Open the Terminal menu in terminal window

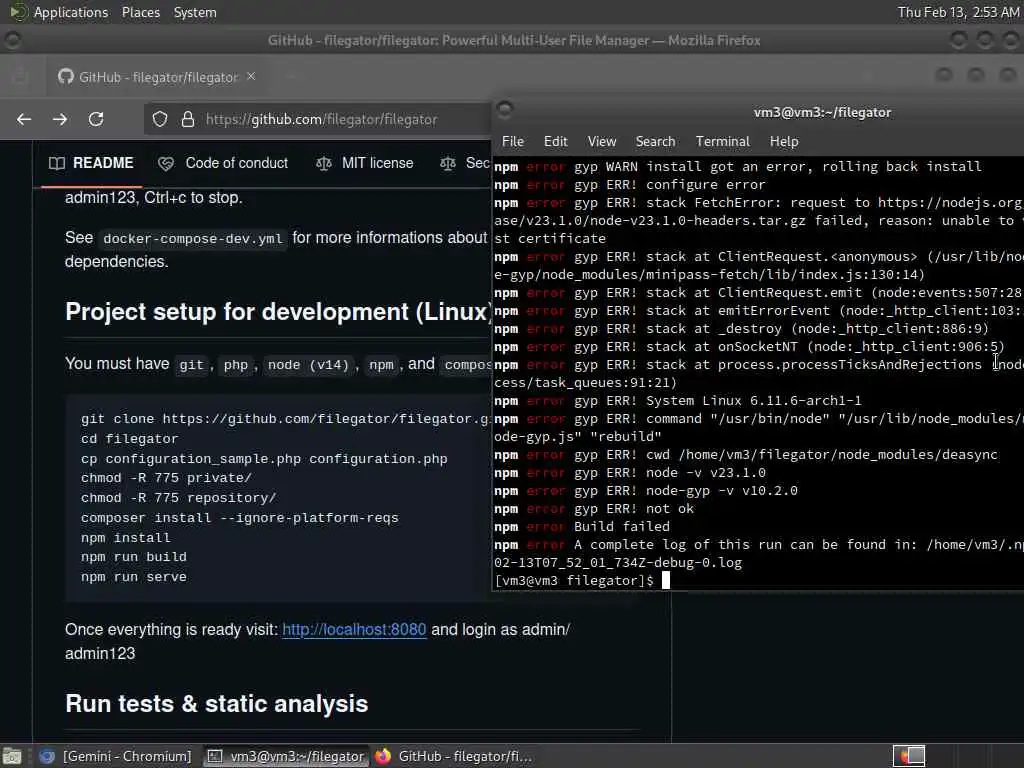coord(722,141)
